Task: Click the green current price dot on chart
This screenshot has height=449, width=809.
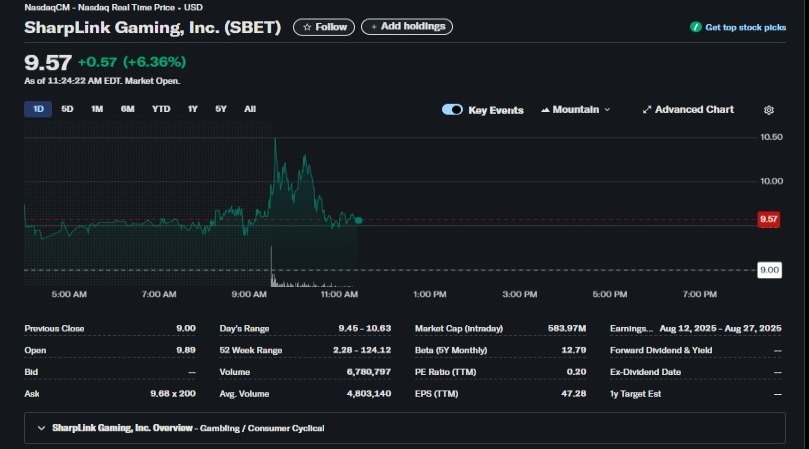Action: tap(359, 220)
